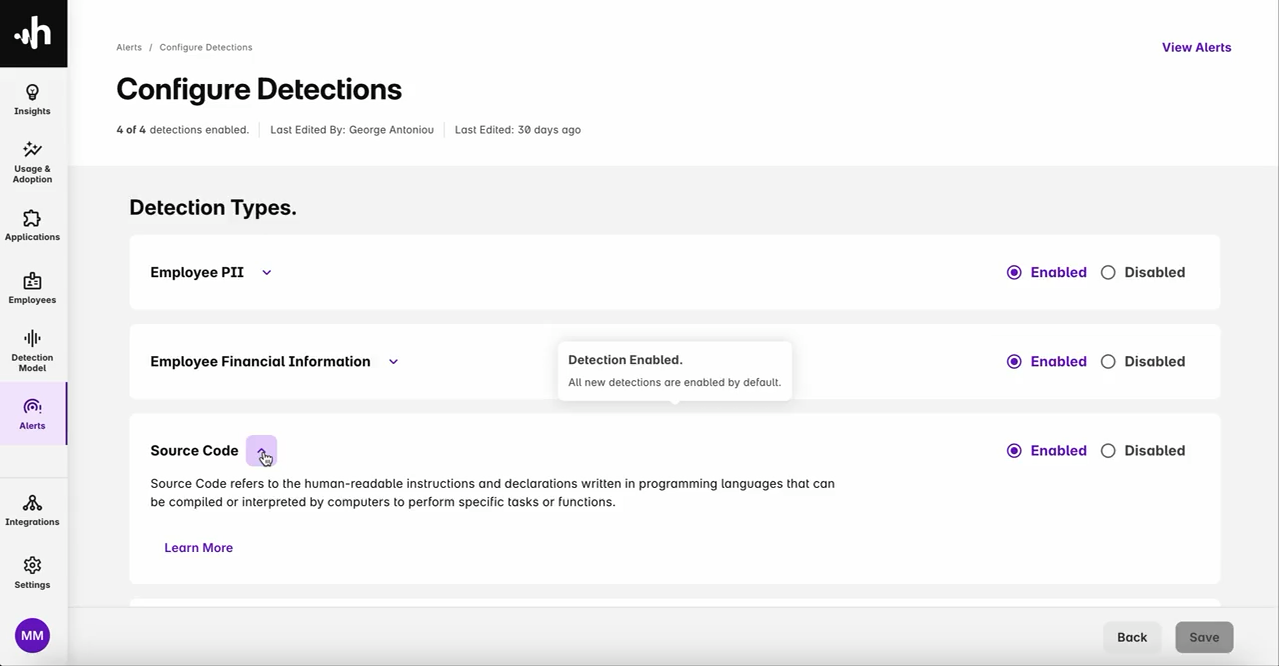Select the Alerts sidebar icon

click(x=32, y=412)
